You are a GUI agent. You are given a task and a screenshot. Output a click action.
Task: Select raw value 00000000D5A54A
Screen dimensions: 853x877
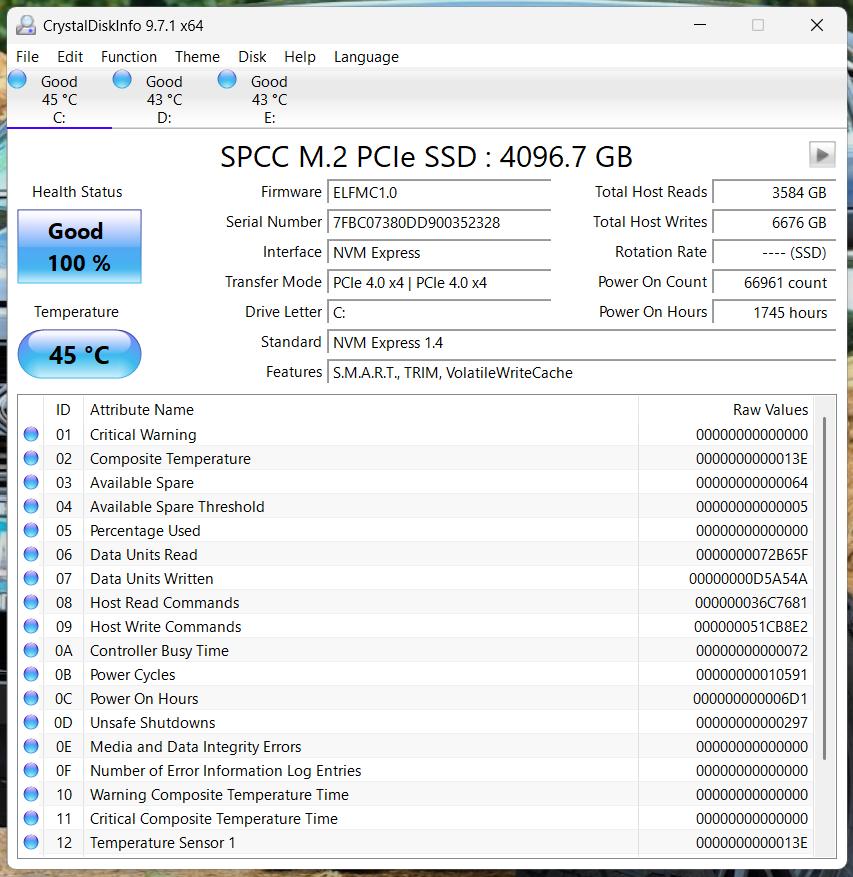(748, 579)
